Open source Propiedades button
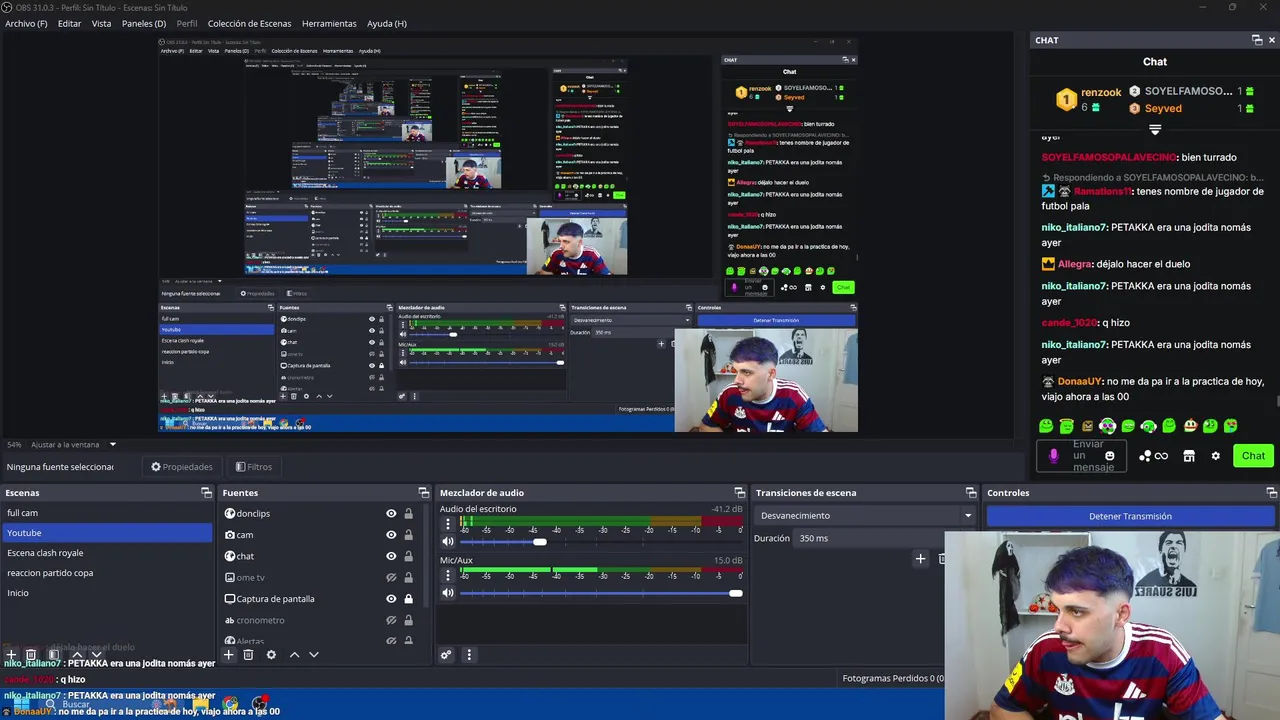This screenshot has height=720, width=1280. point(182,467)
